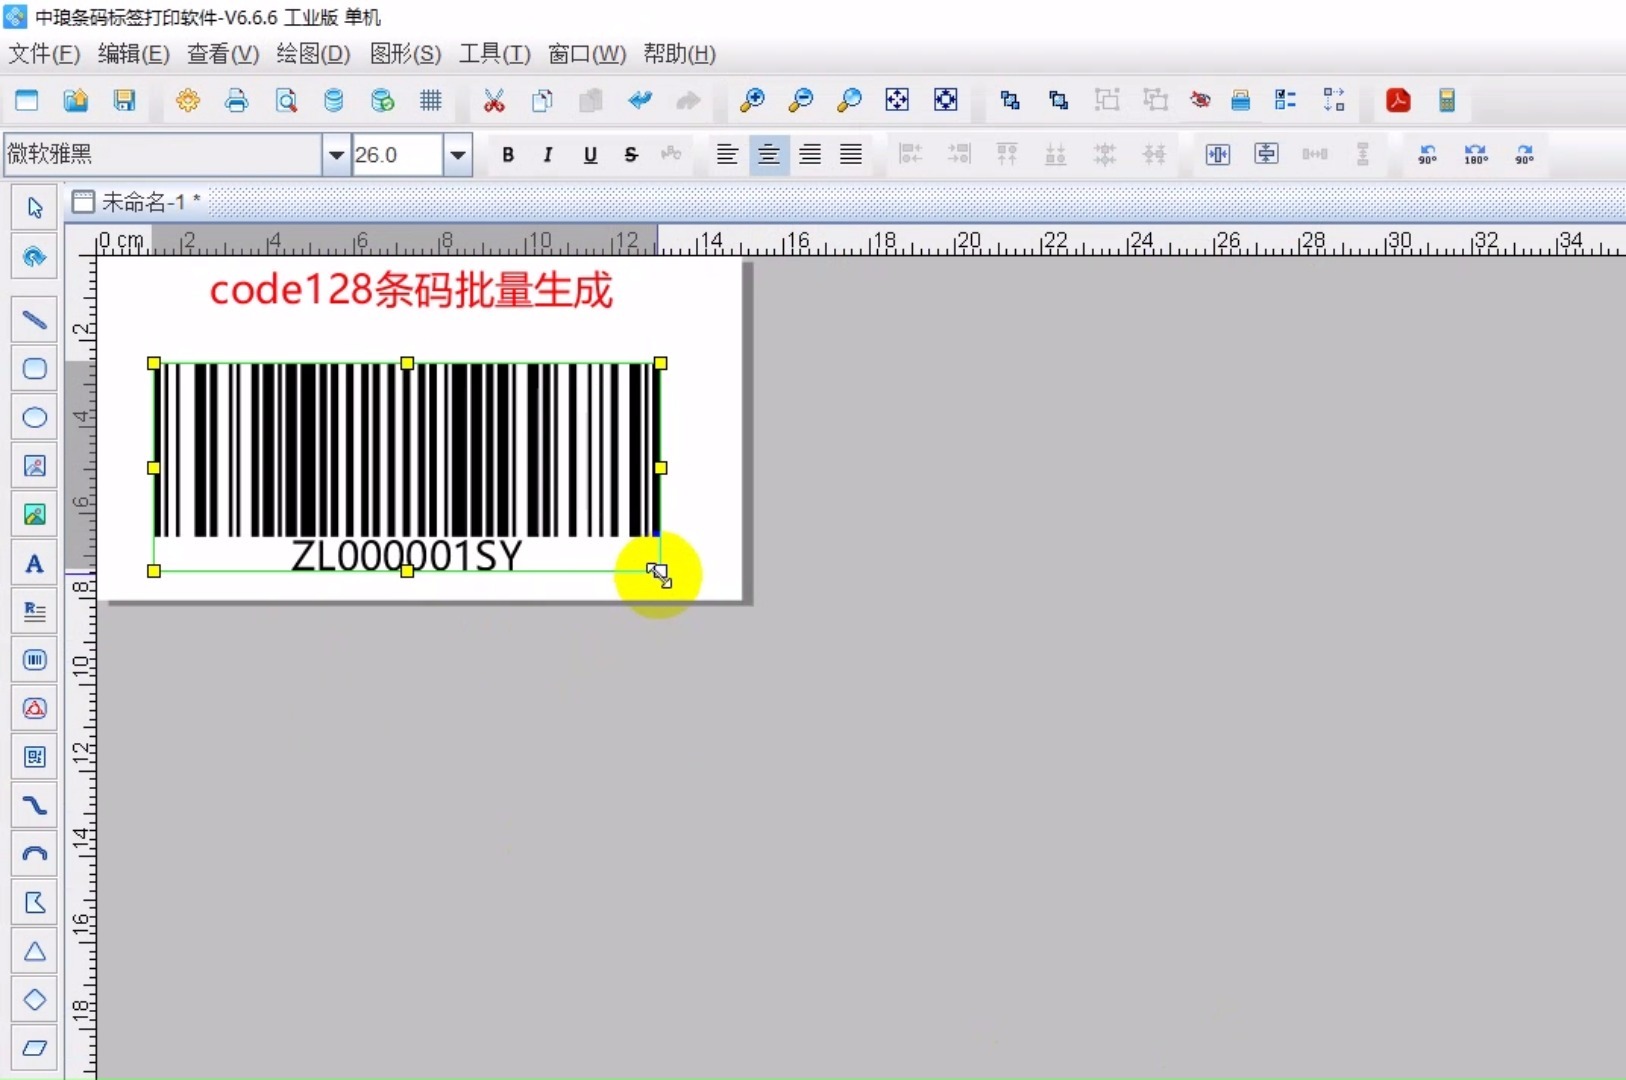
Task: Select the arc drawing tool
Action: tap(35, 854)
